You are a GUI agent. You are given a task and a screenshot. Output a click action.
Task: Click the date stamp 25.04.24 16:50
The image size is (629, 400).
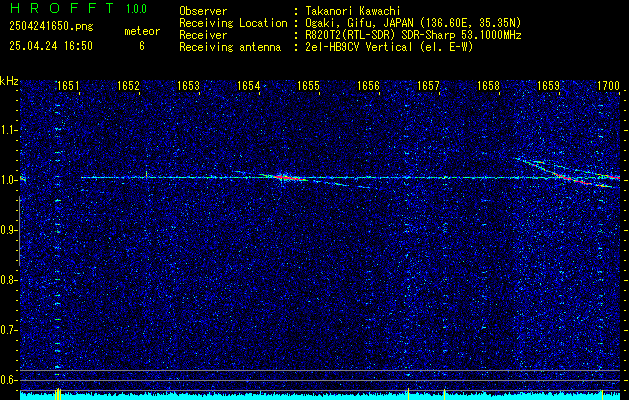[51, 46]
